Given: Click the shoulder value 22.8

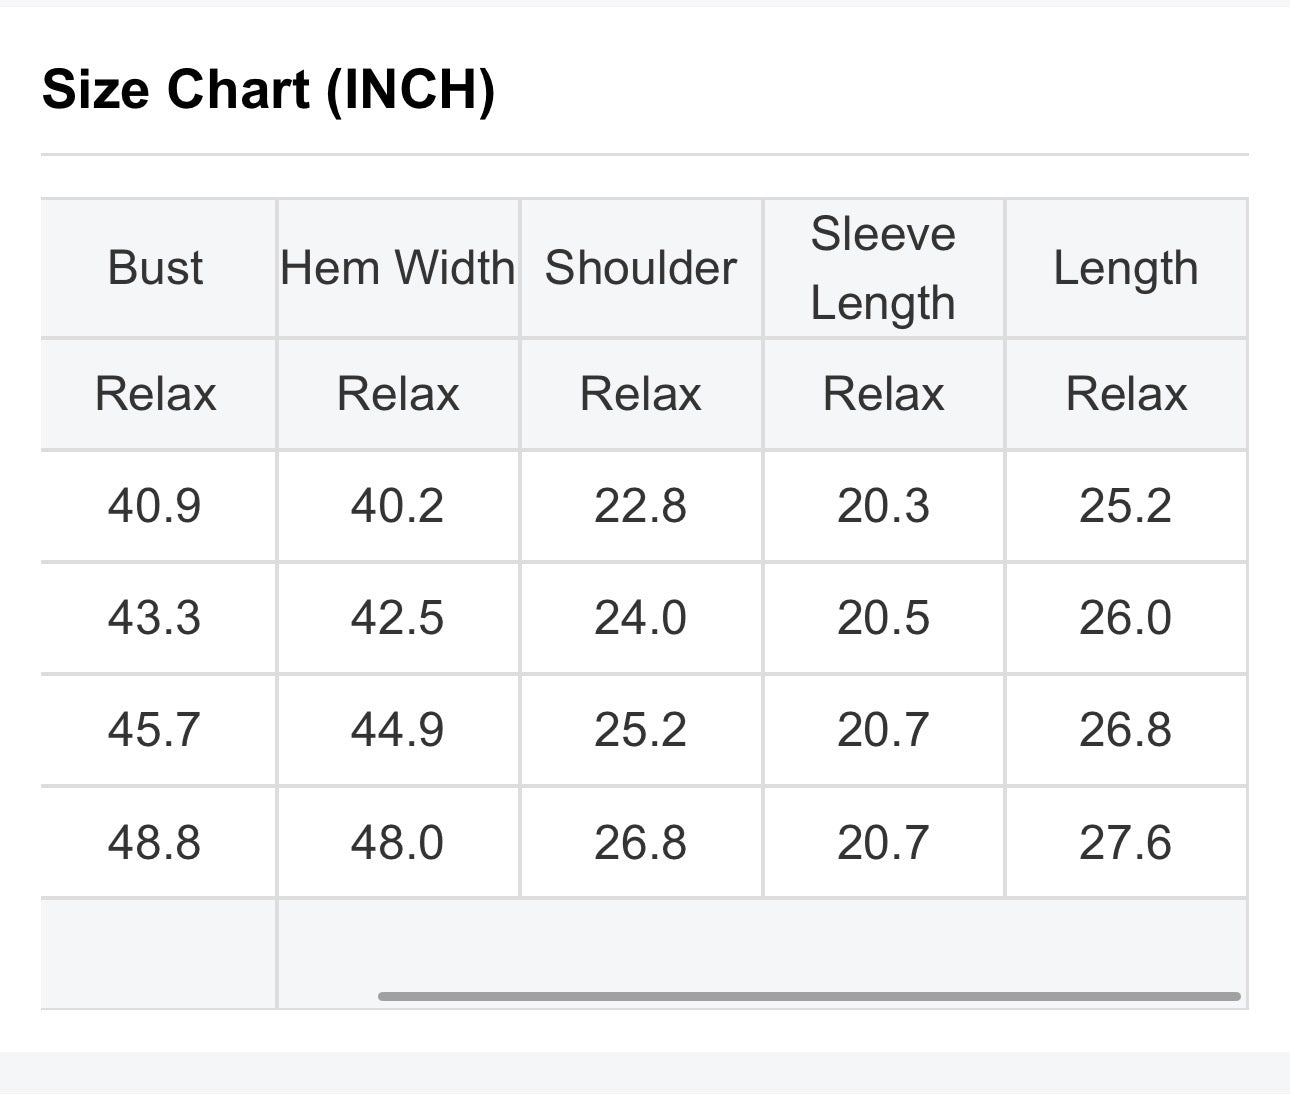Looking at the screenshot, I should point(641,505).
